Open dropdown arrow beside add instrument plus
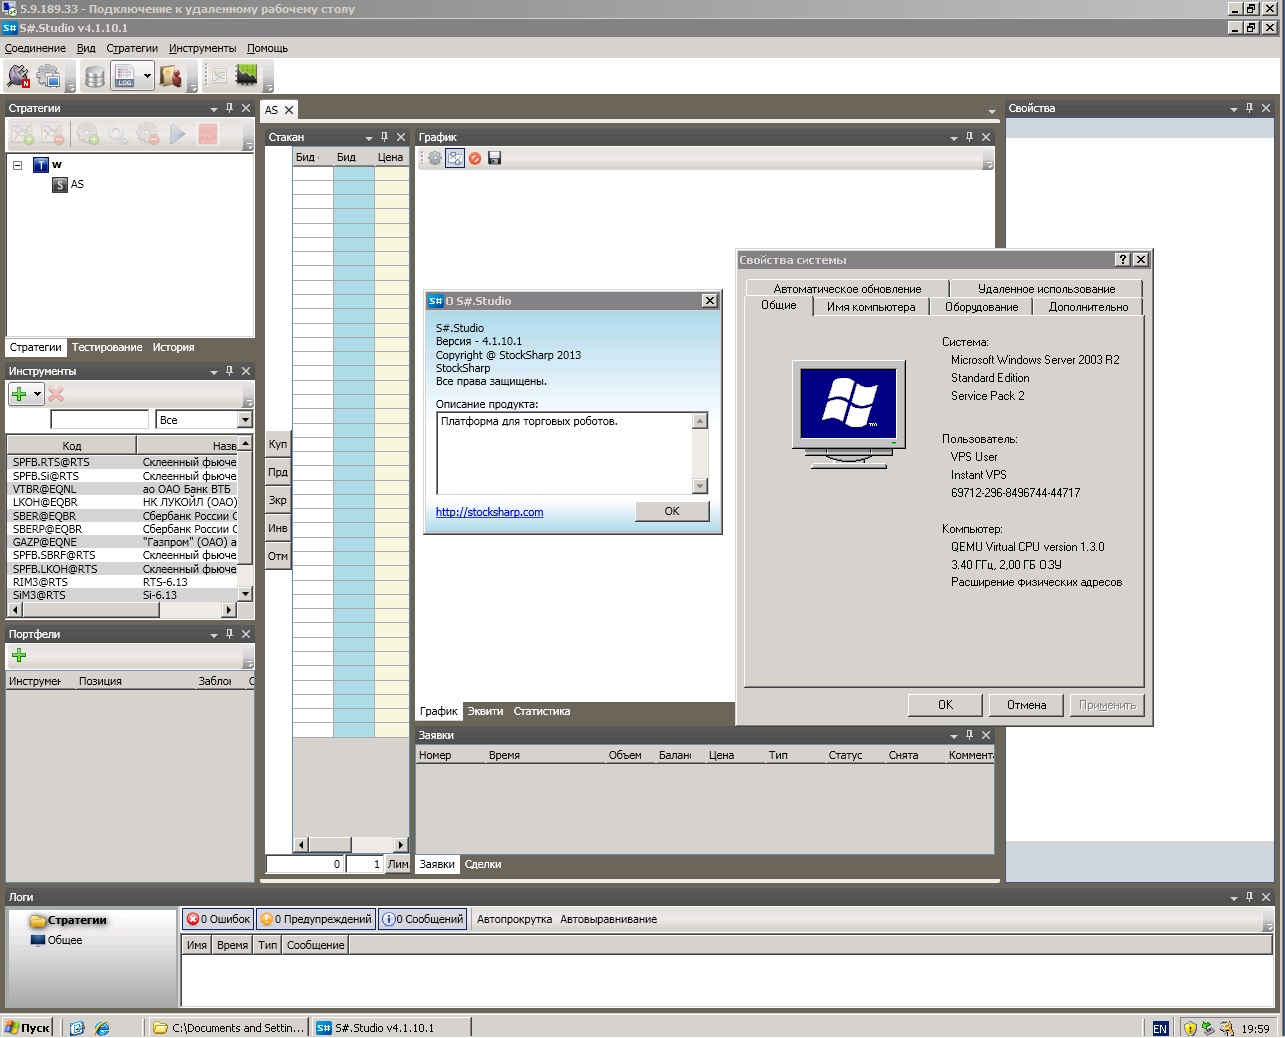 point(37,394)
